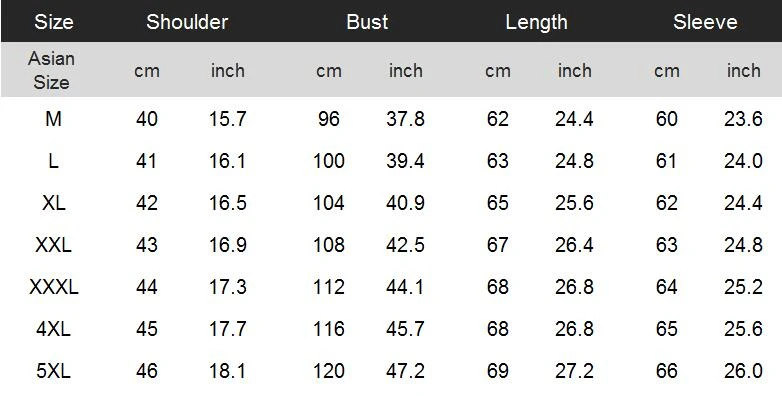Select shoulder inch value 16.5
Viewport: 782px width, 396px height.
(x=227, y=203)
